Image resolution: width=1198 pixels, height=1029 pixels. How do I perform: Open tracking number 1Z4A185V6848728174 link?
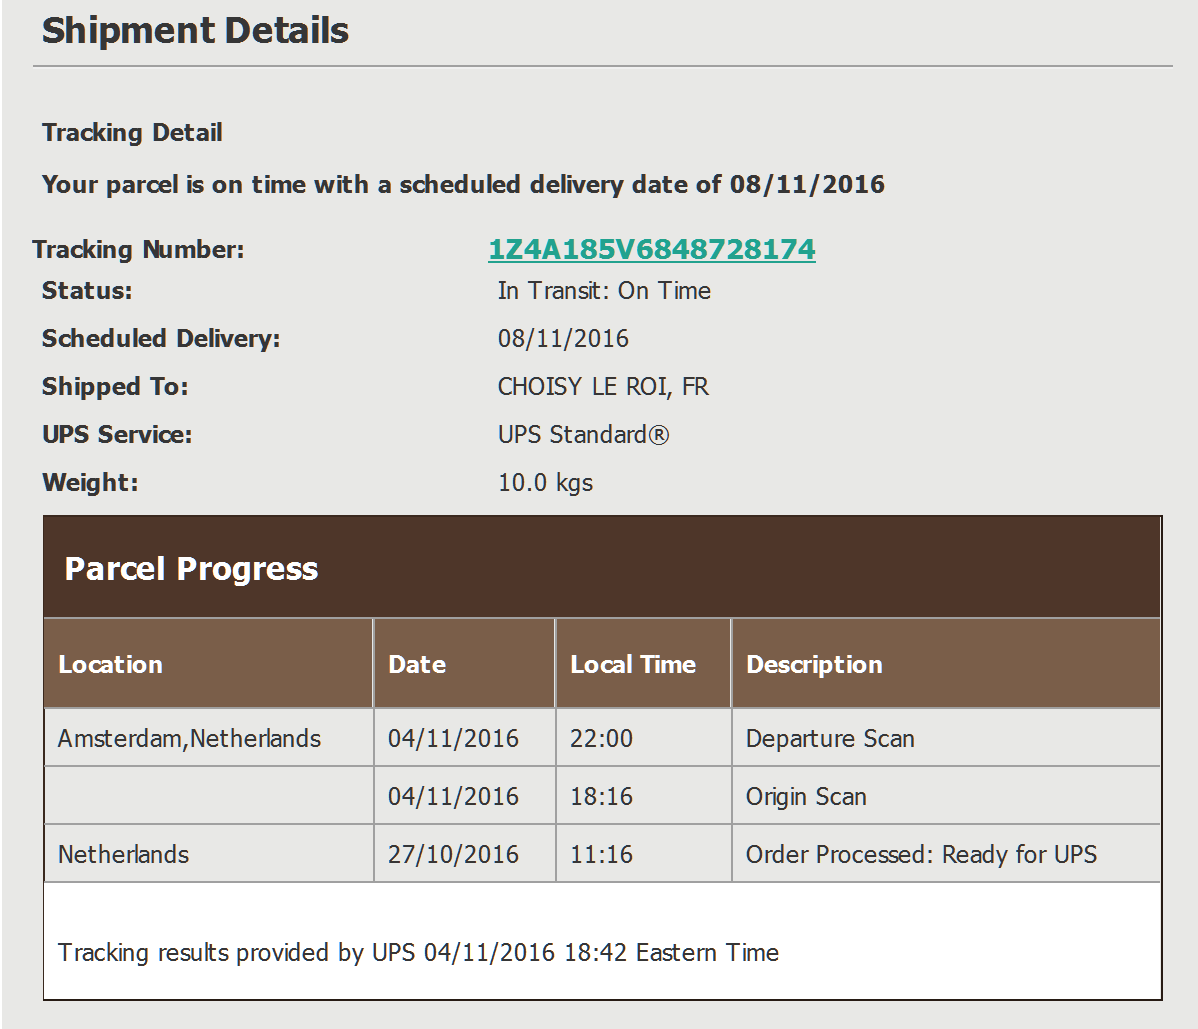click(x=652, y=249)
